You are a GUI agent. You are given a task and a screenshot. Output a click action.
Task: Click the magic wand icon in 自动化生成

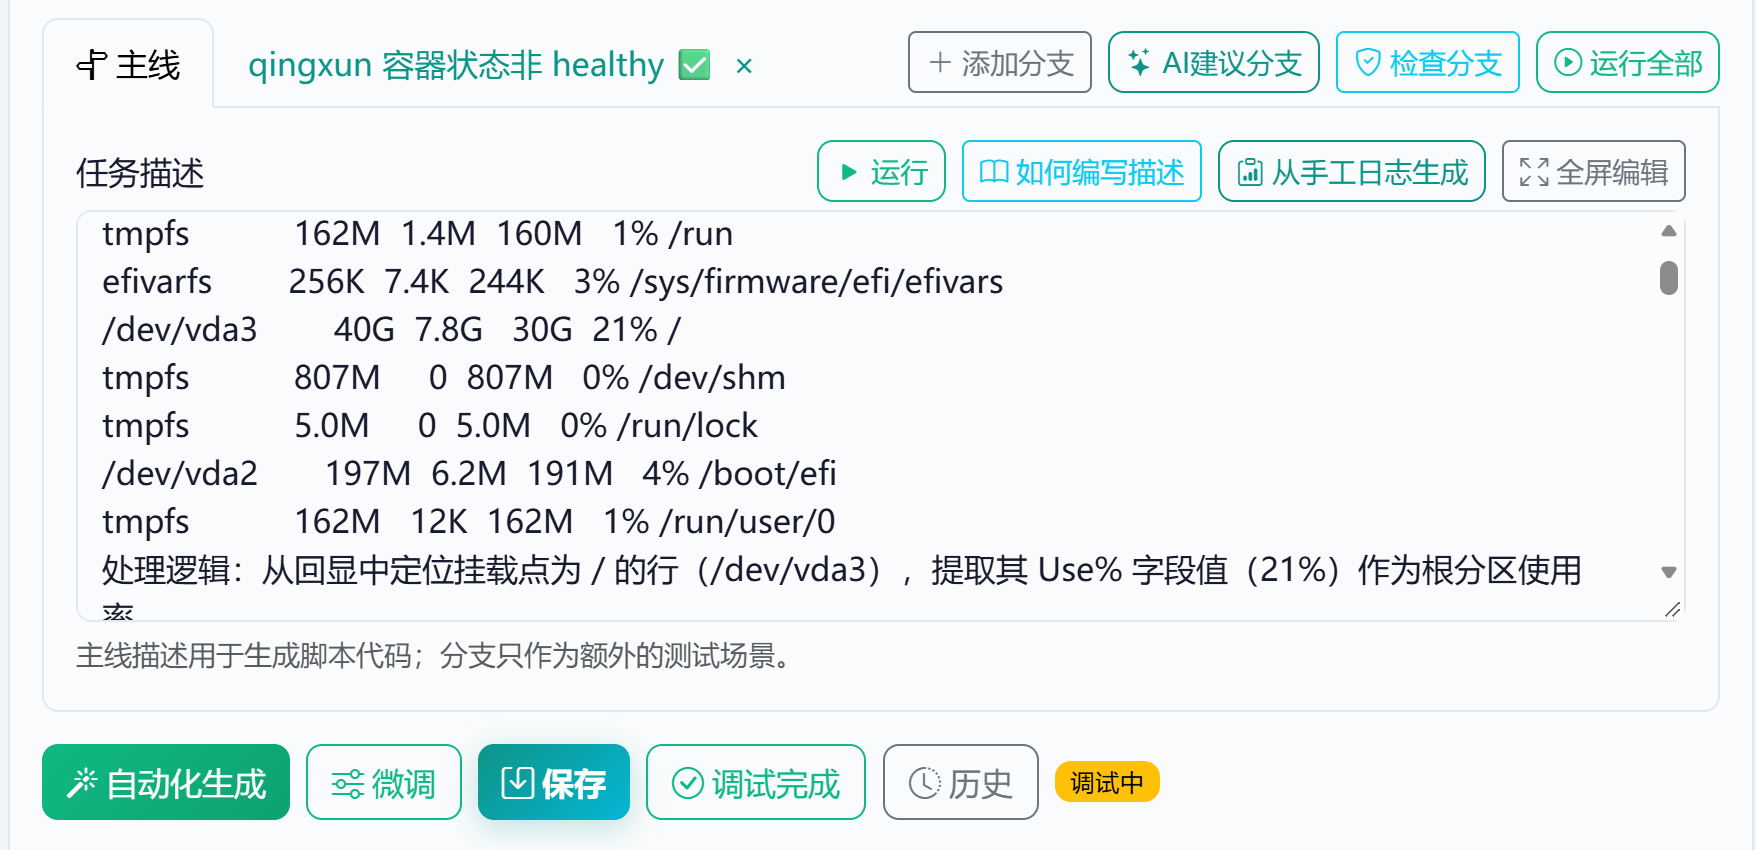click(x=82, y=782)
